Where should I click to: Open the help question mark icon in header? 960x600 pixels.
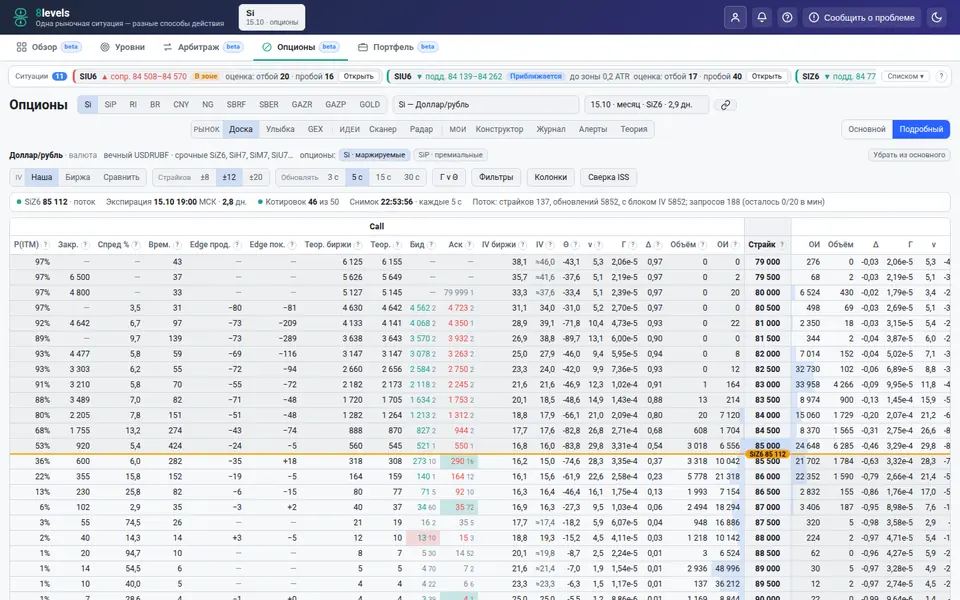click(787, 18)
